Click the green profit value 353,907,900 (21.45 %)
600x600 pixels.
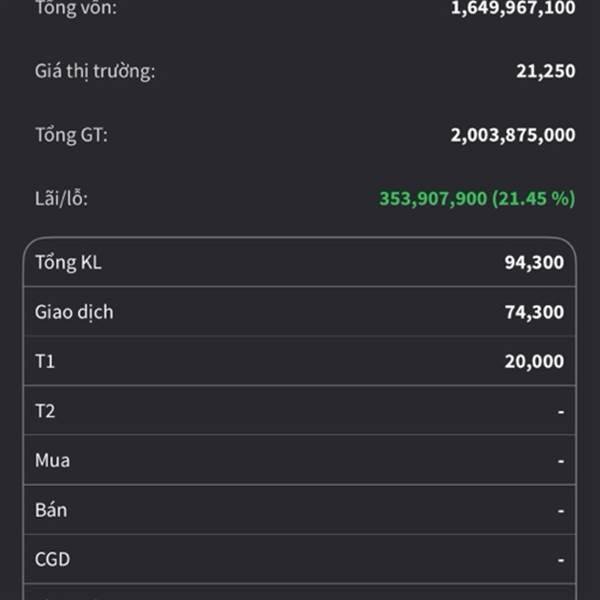(x=477, y=198)
